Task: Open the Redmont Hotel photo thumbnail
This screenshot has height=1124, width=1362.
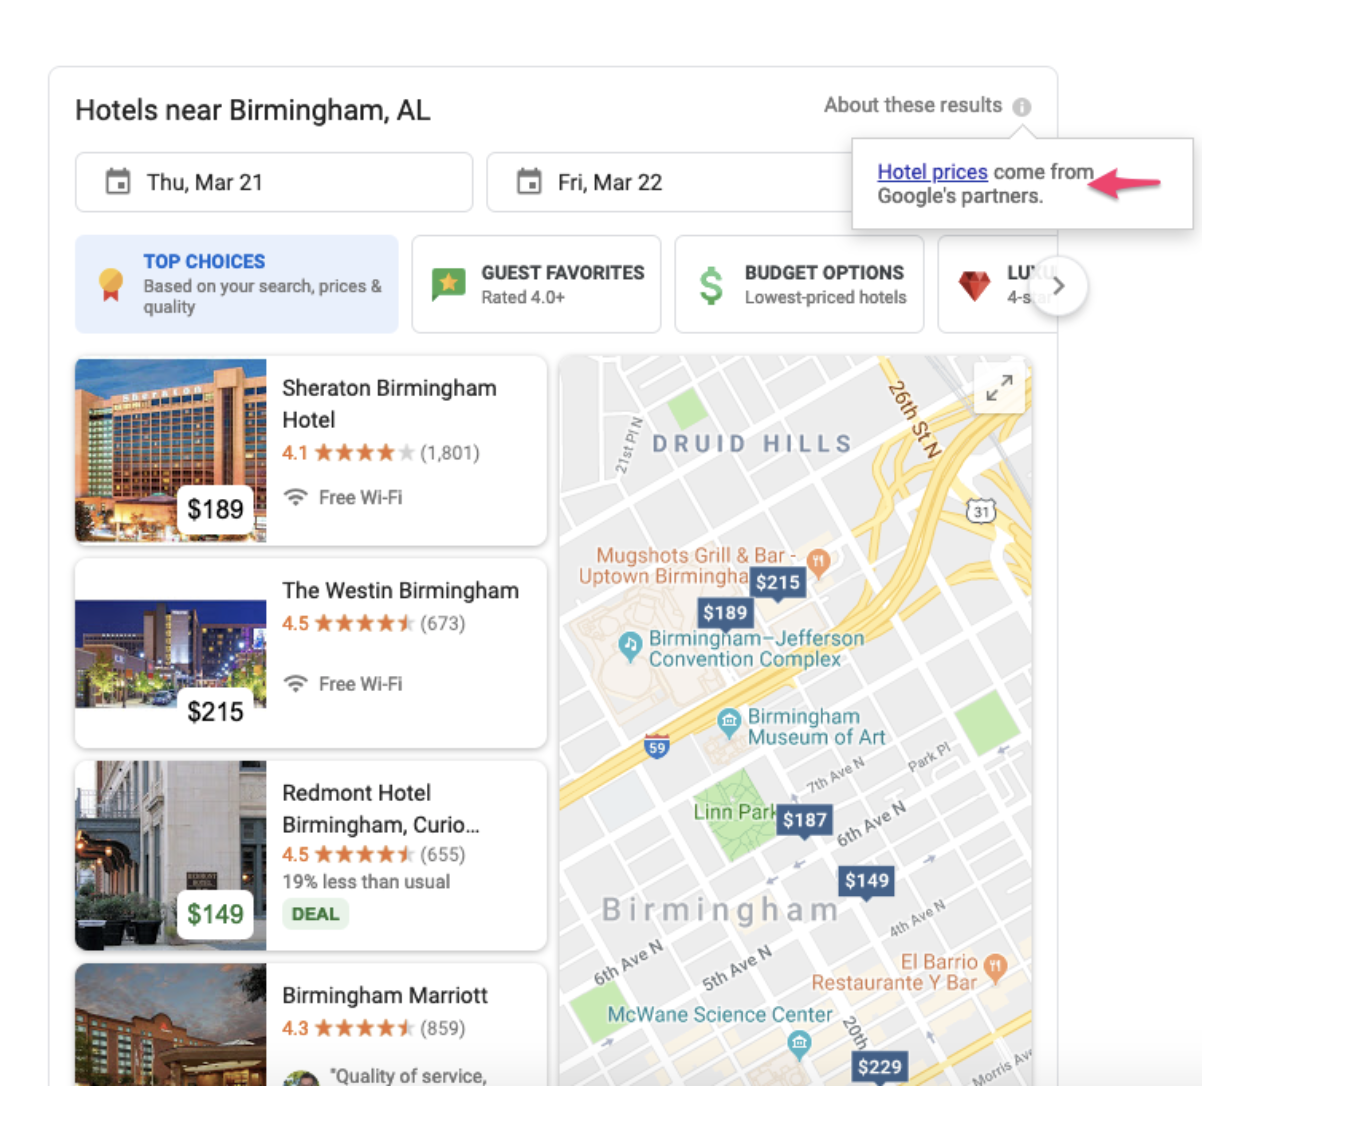Action: pyautogui.click(x=171, y=856)
